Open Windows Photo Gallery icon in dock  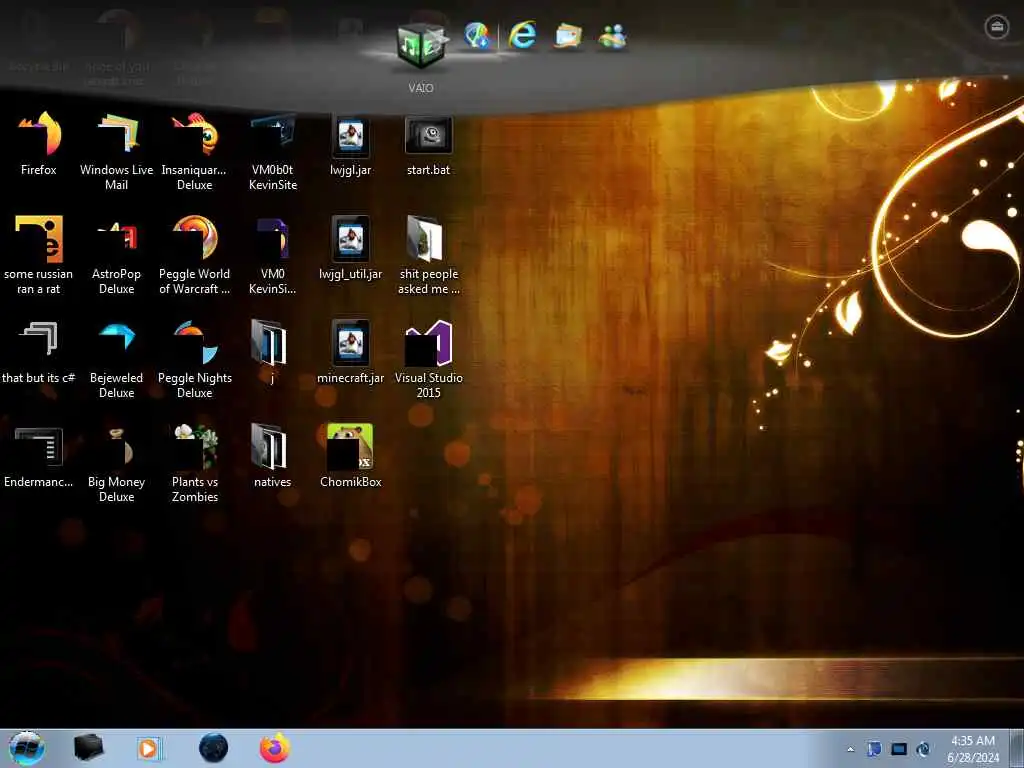[568, 35]
